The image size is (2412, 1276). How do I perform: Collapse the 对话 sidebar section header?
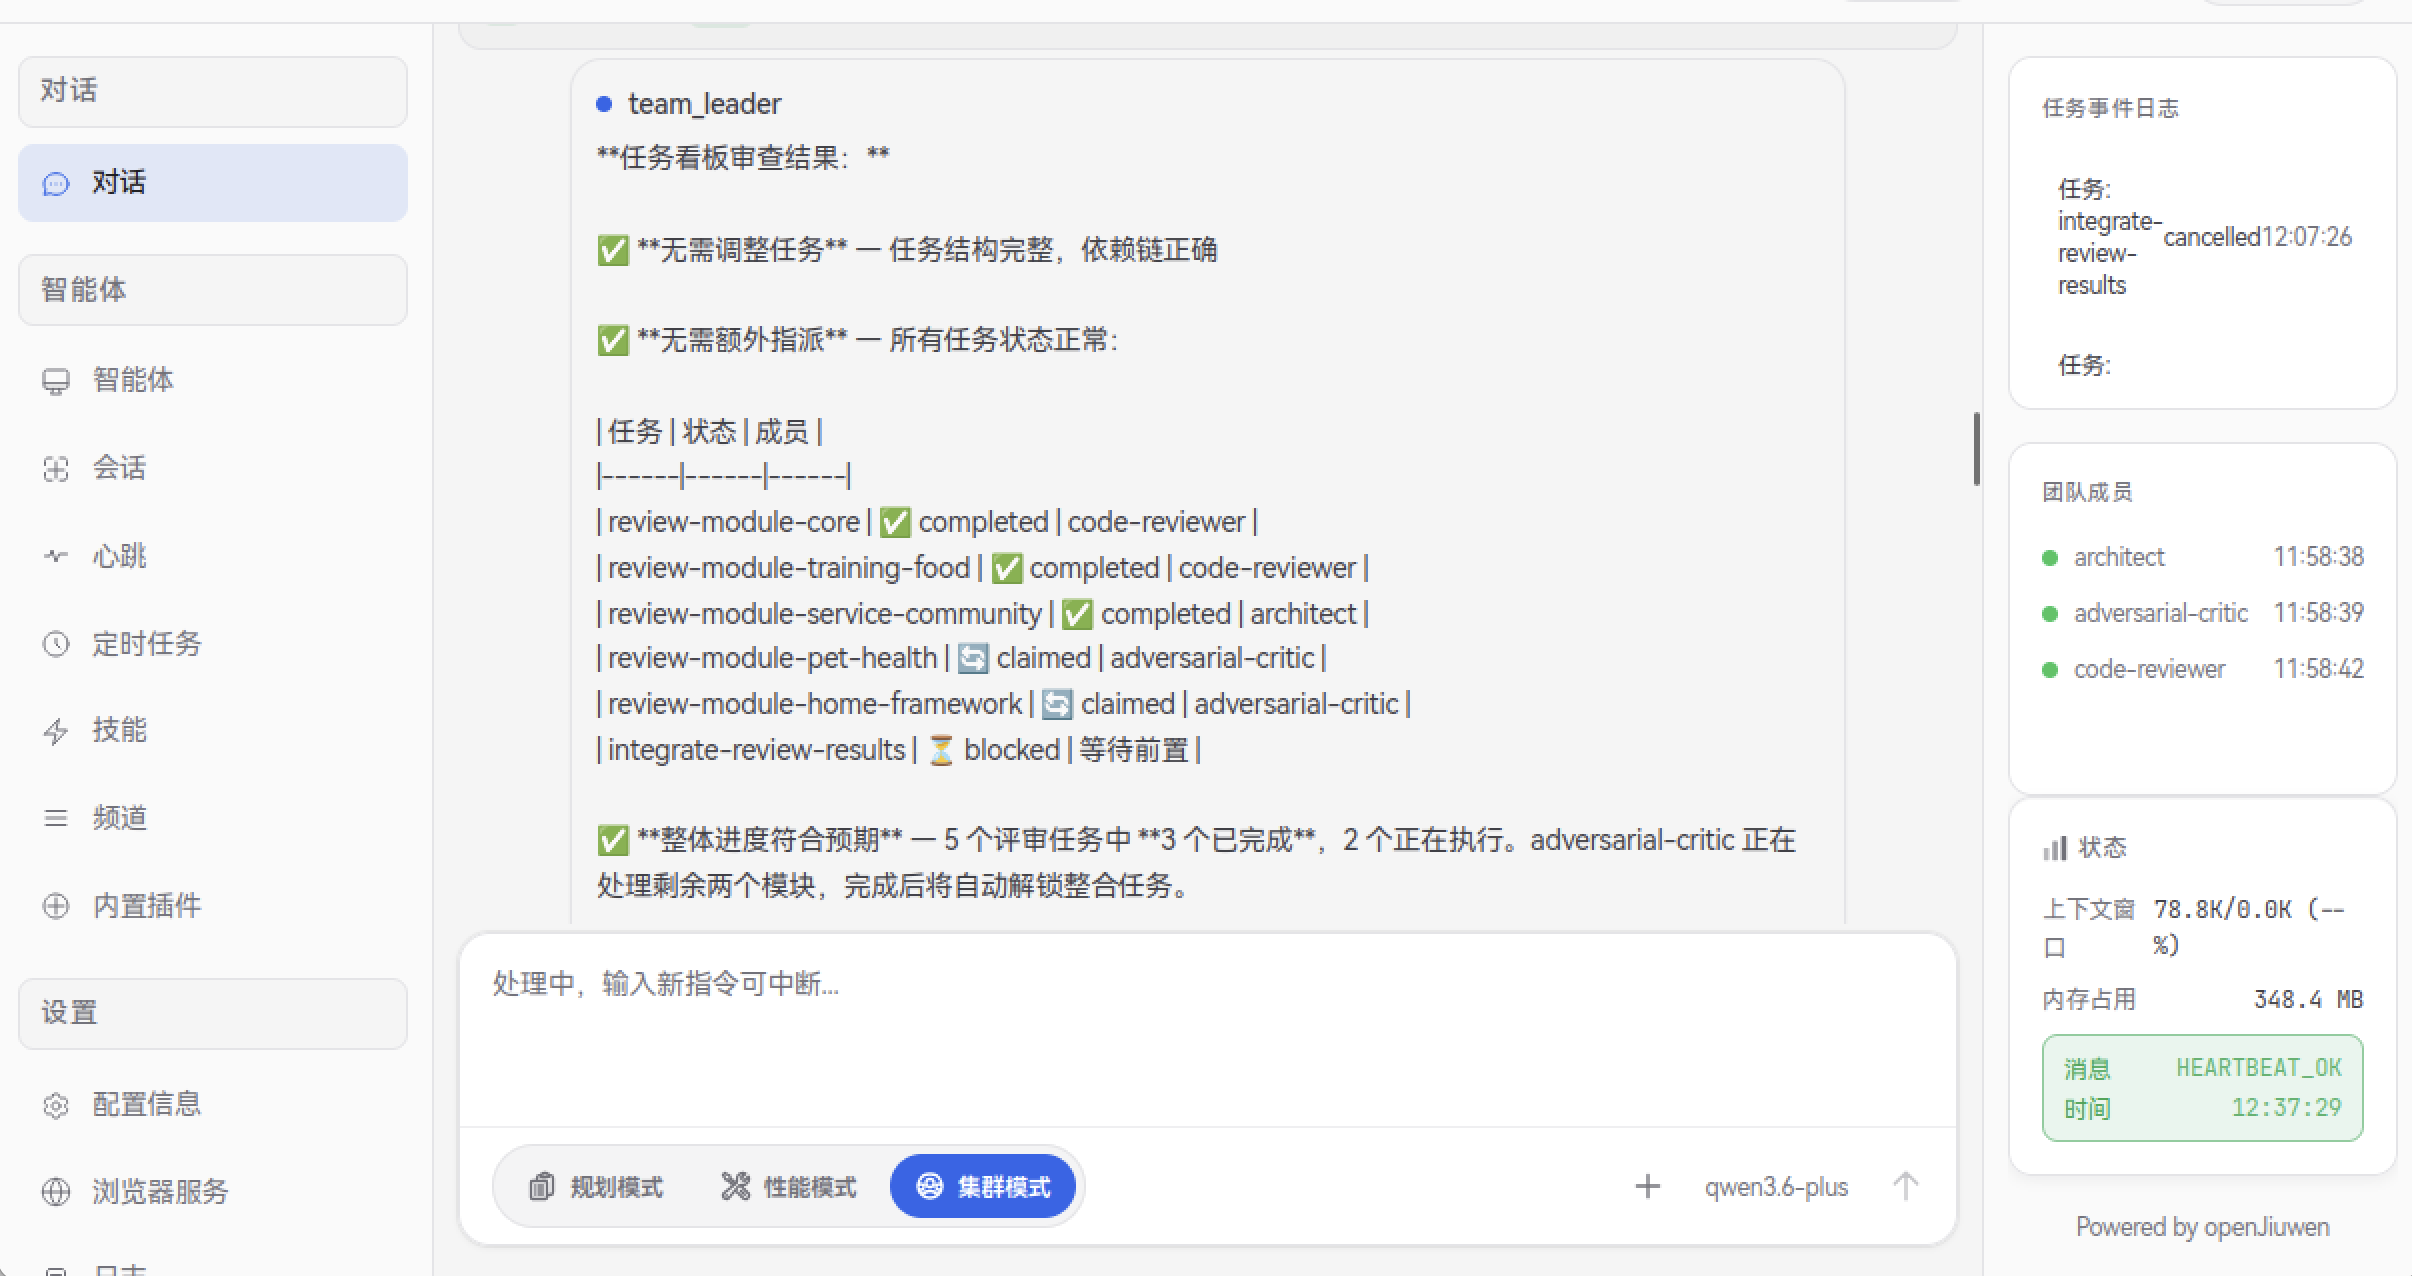point(213,92)
